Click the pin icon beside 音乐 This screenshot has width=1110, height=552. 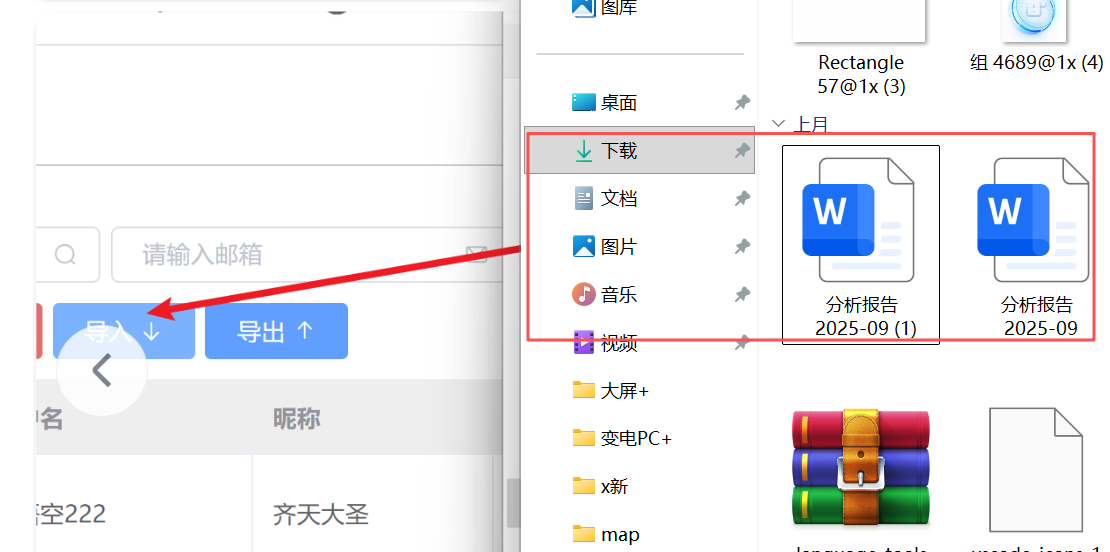pyautogui.click(x=742, y=294)
